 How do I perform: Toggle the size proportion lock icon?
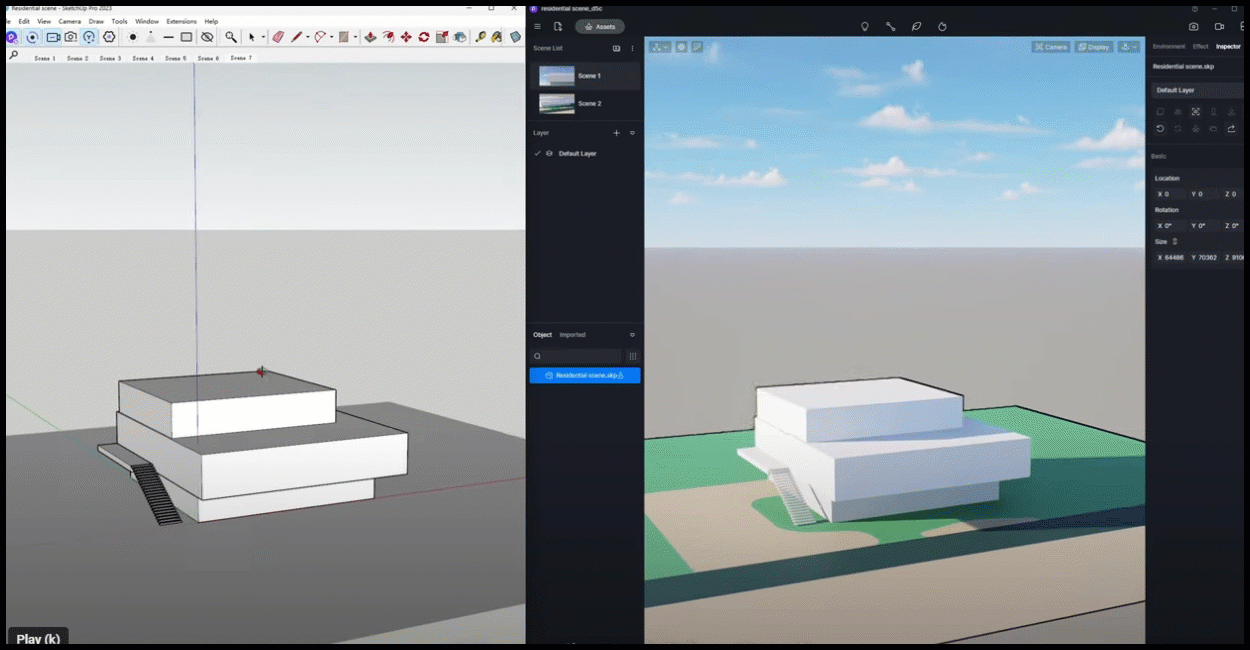[1175, 241]
